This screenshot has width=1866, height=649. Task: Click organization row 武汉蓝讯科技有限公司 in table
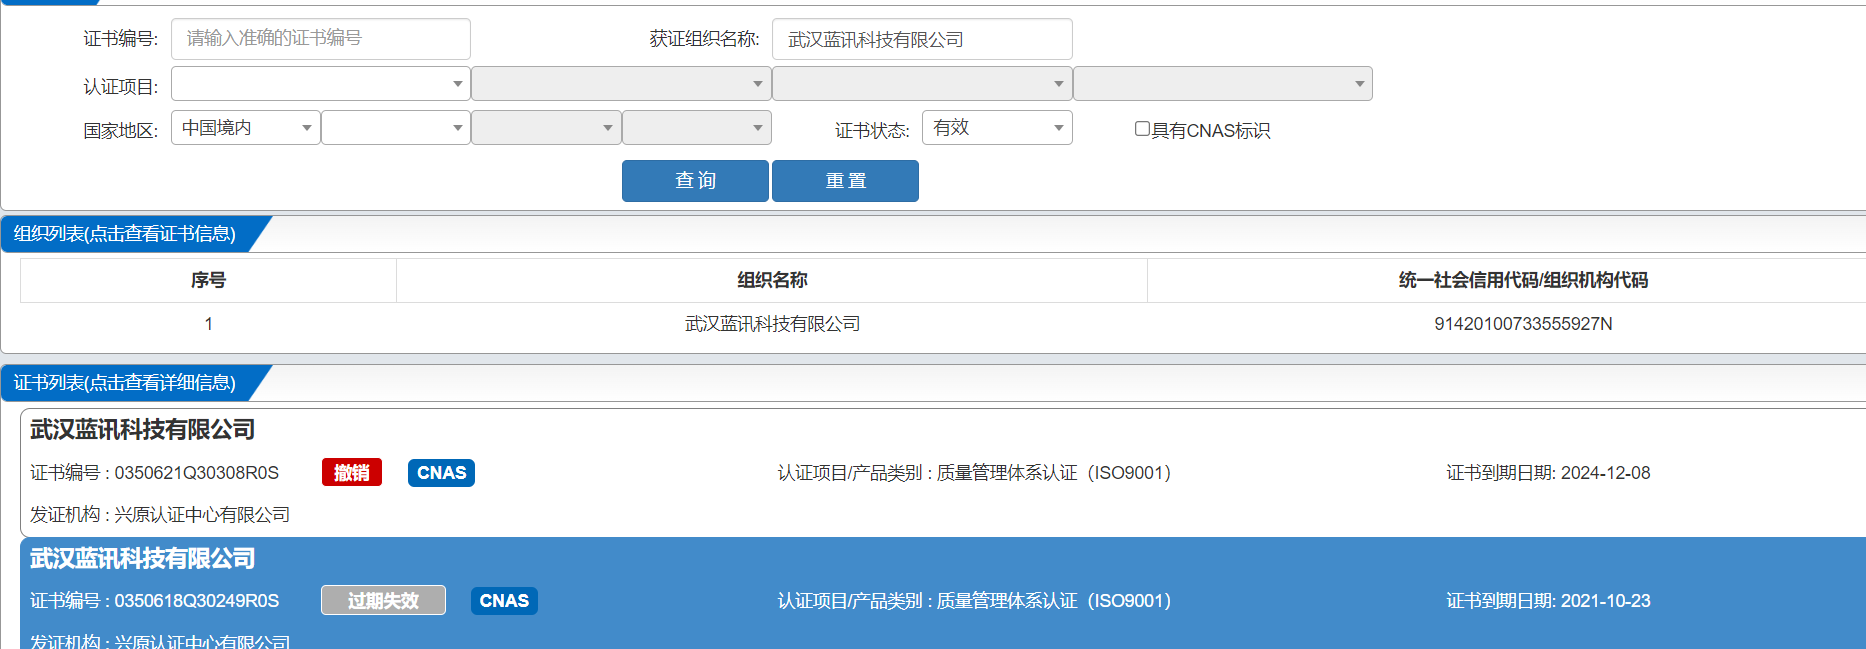point(772,324)
